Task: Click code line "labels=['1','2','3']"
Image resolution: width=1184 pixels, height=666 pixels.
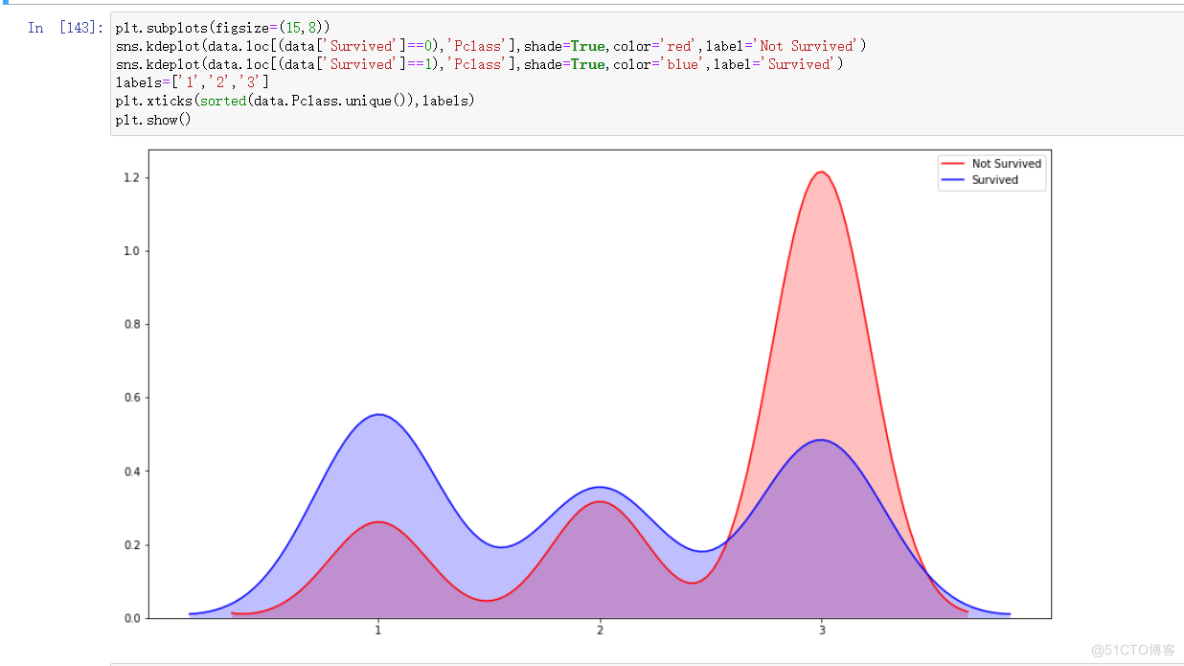Action: click(192, 82)
